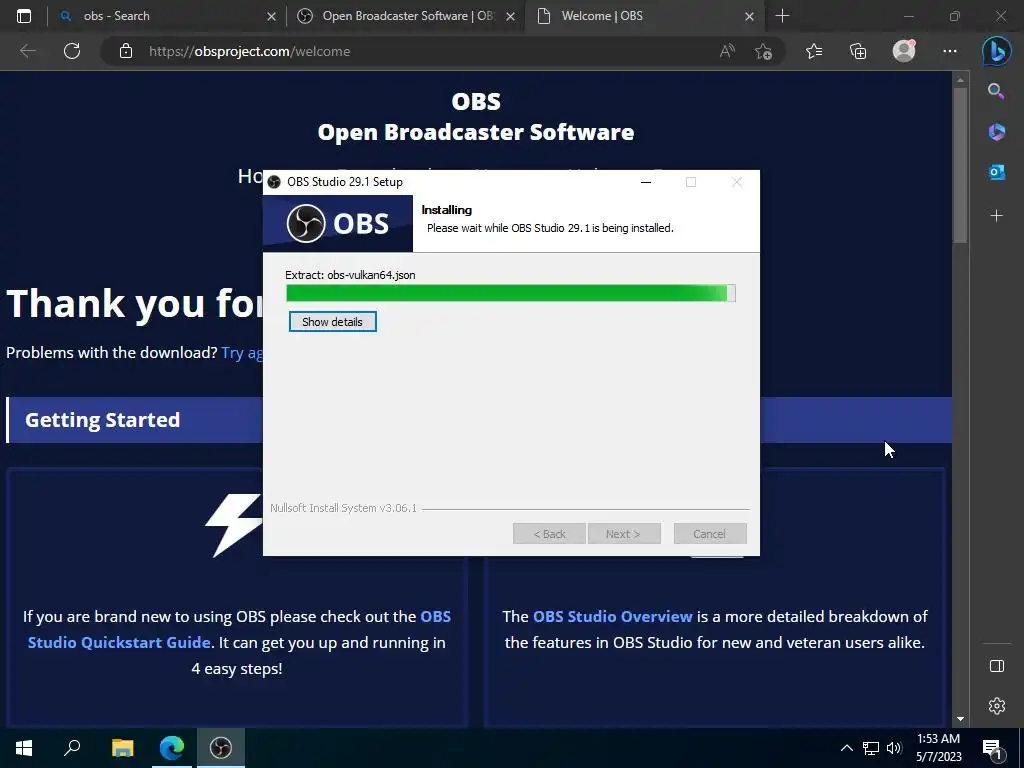
Task: Add this page to favorites
Action: click(x=763, y=51)
